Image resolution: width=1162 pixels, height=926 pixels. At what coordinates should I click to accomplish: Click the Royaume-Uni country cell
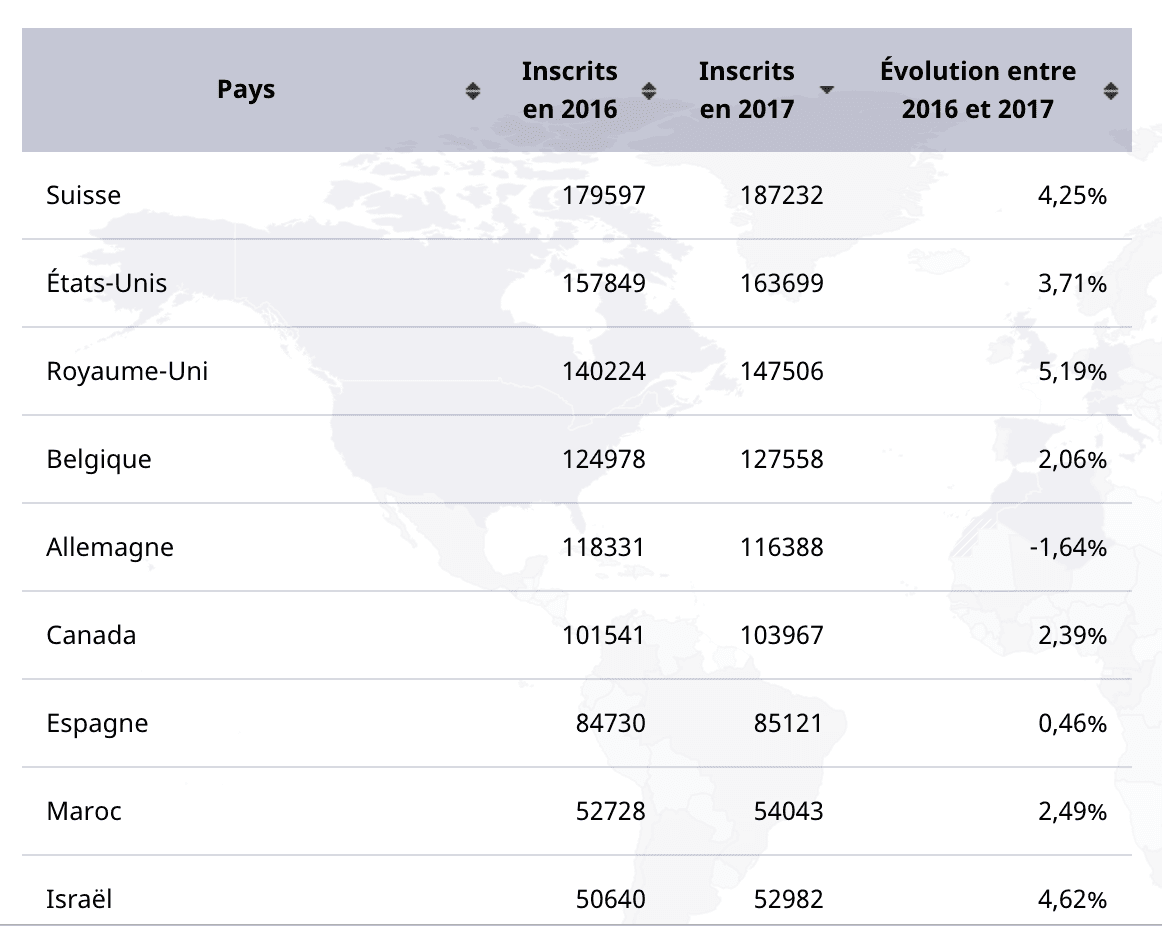pyautogui.click(x=127, y=371)
